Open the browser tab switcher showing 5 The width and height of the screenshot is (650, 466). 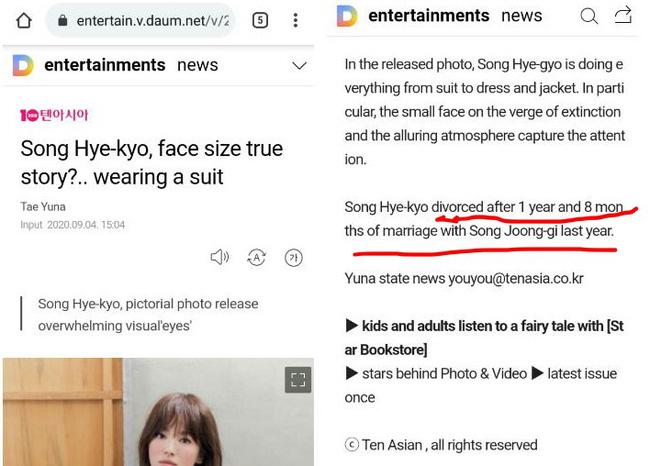[x=260, y=20]
